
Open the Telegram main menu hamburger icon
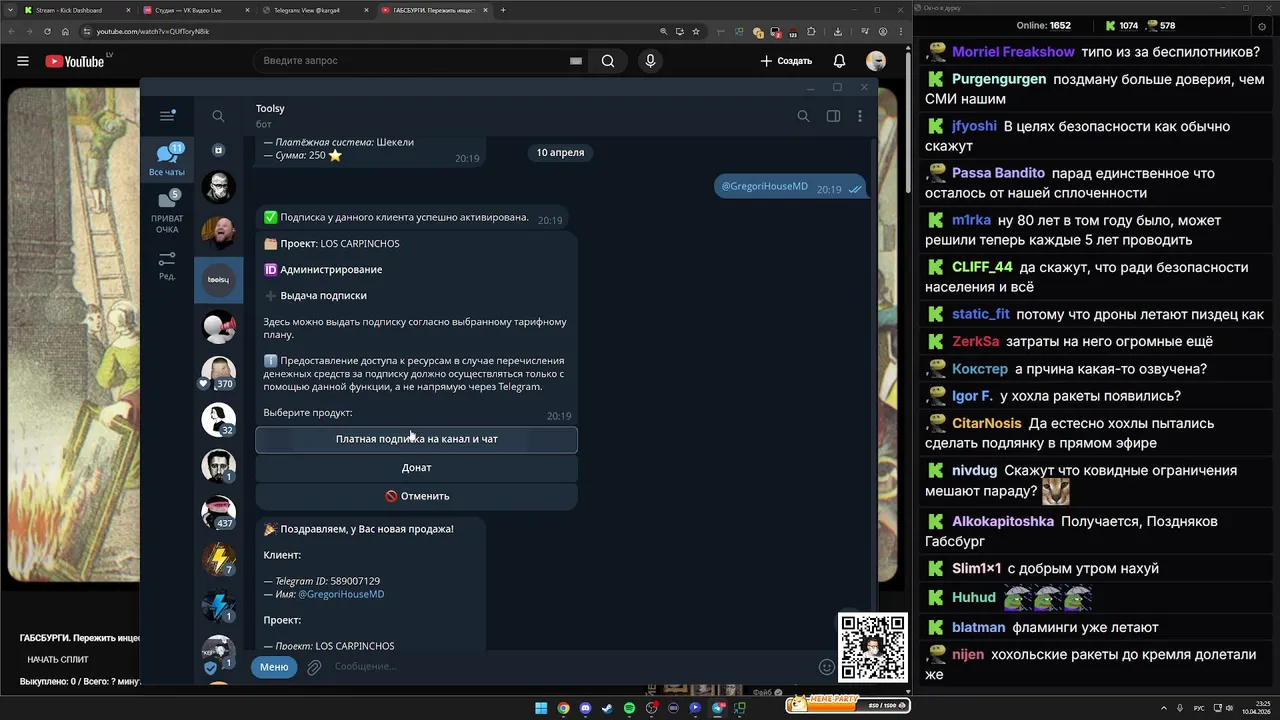pyautogui.click(x=167, y=116)
